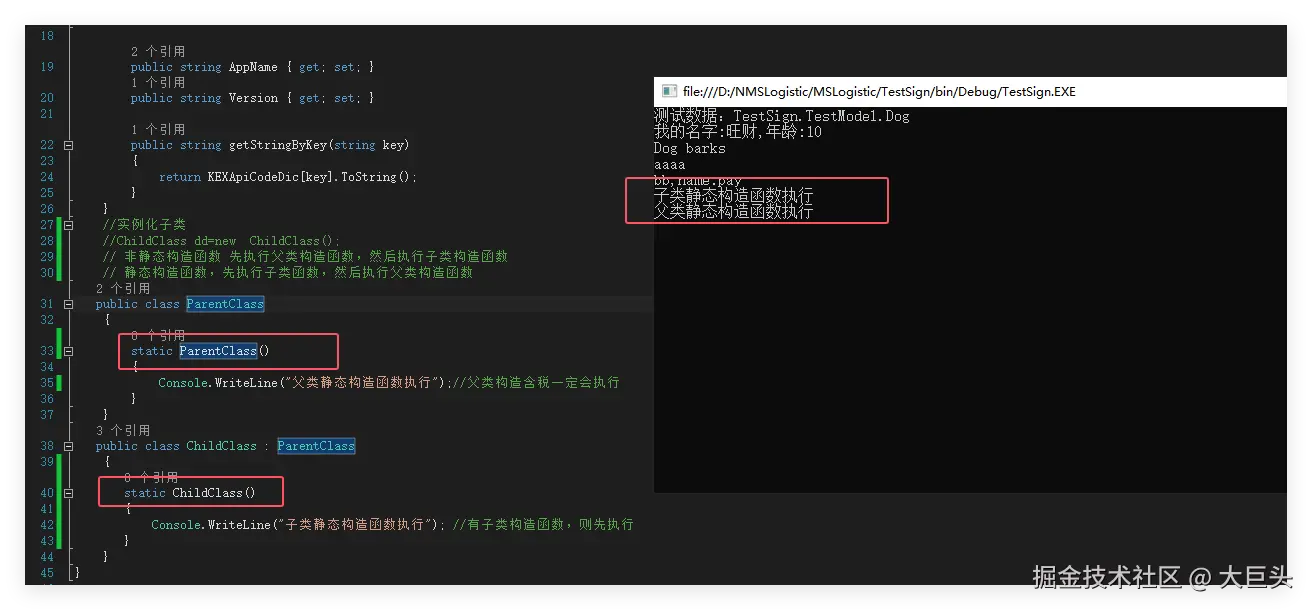Image resolution: width=1312 pixels, height=610 pixels.
Task: Click the green change bar next to line 35
Action: tap(58, 383)
